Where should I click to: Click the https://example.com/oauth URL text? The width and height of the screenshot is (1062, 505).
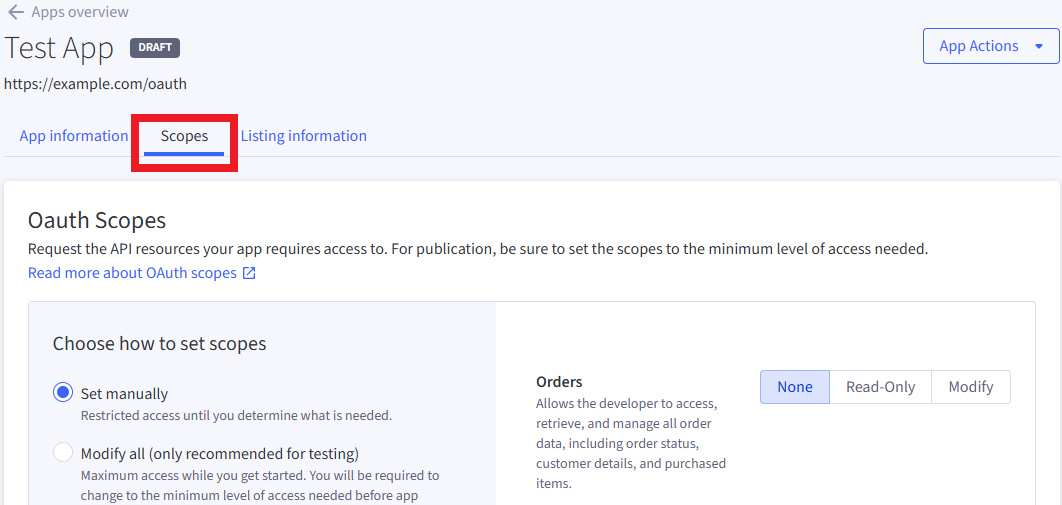coord(95,84)
